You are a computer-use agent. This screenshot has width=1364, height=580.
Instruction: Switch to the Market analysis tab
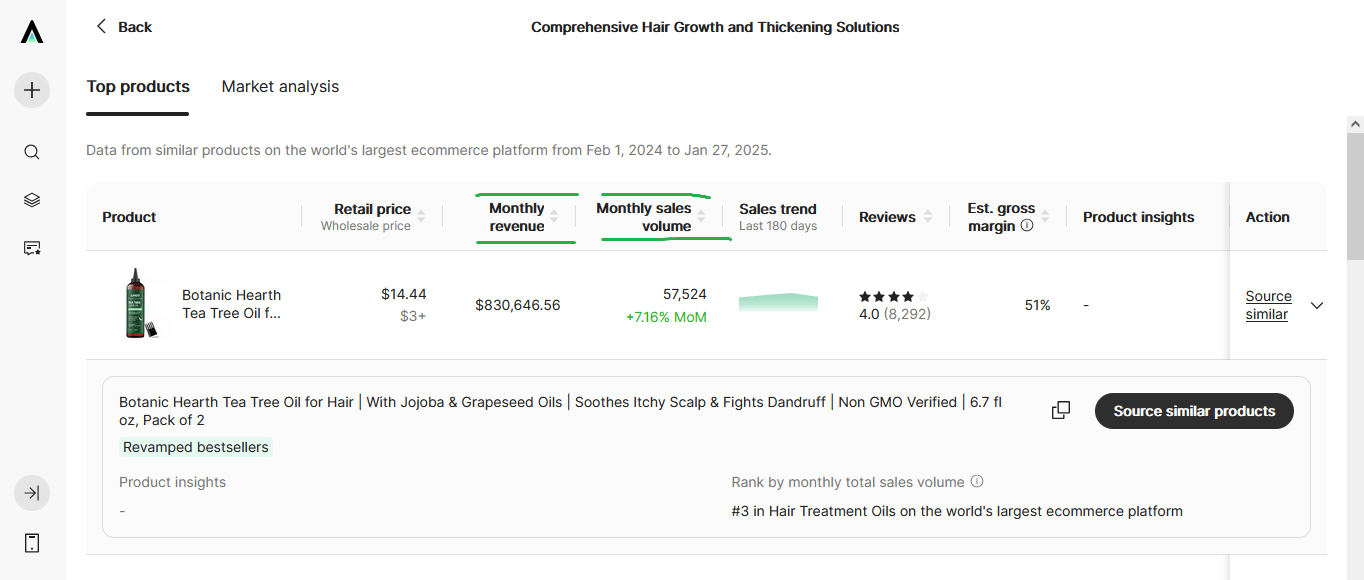[x=280, y=87]
